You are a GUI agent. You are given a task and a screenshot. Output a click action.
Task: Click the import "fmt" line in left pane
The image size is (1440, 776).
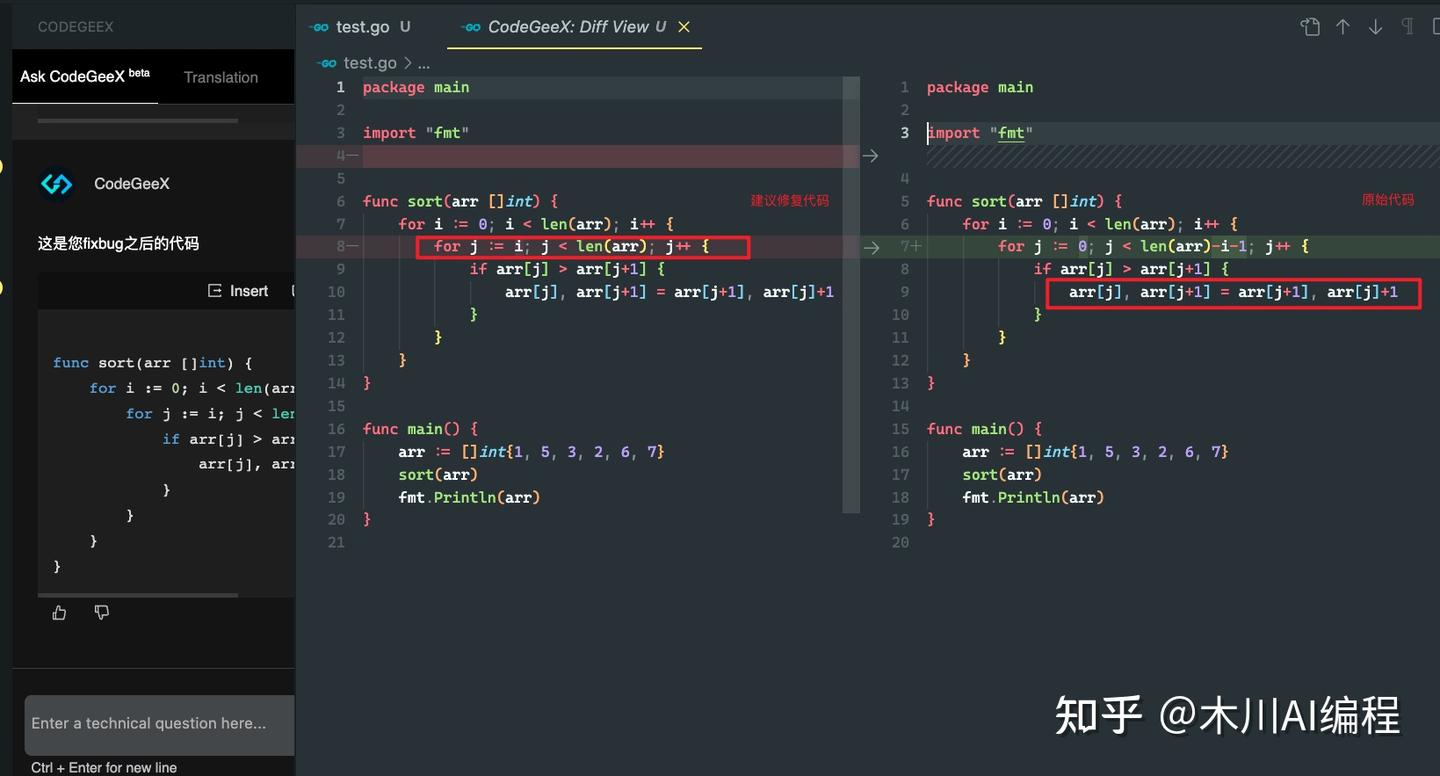[416, 133]
